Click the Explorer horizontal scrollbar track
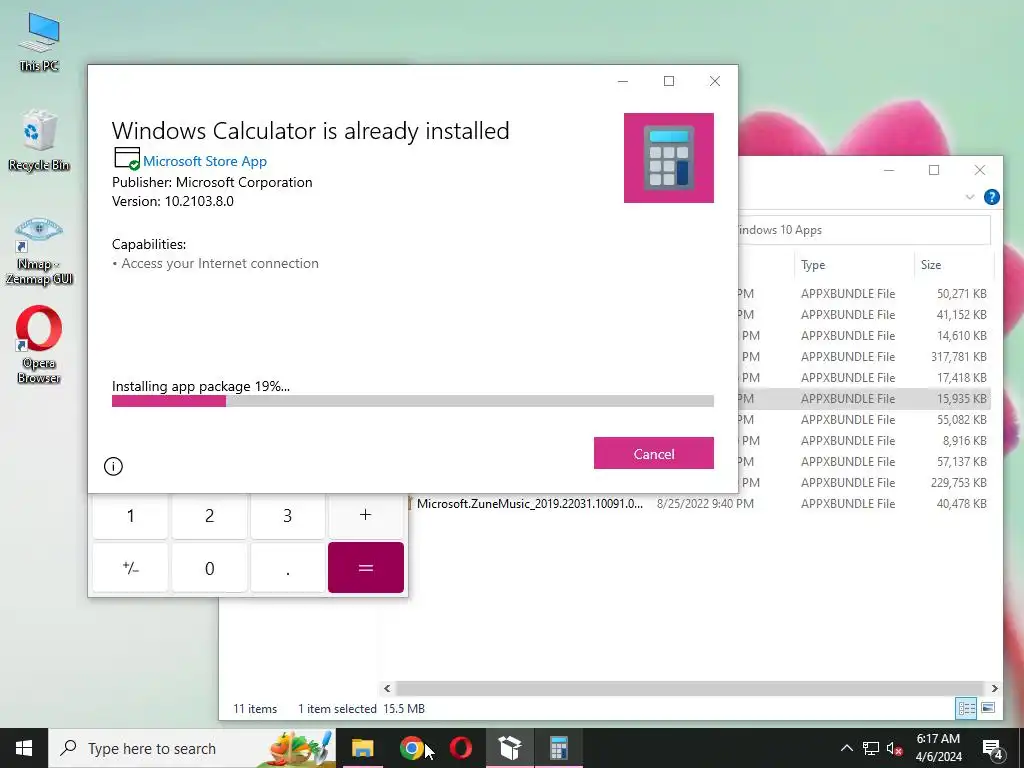The height and width of the screenshot is (768, 1024). 690,688
